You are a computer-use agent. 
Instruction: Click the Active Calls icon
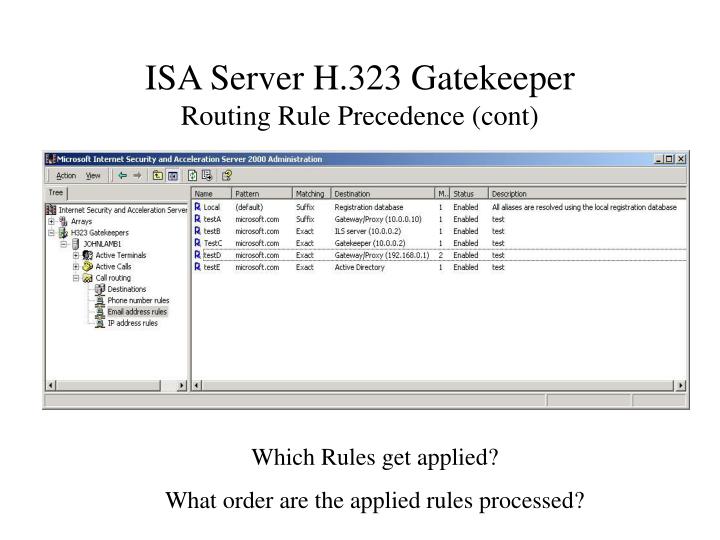click(x=88, y=267)
